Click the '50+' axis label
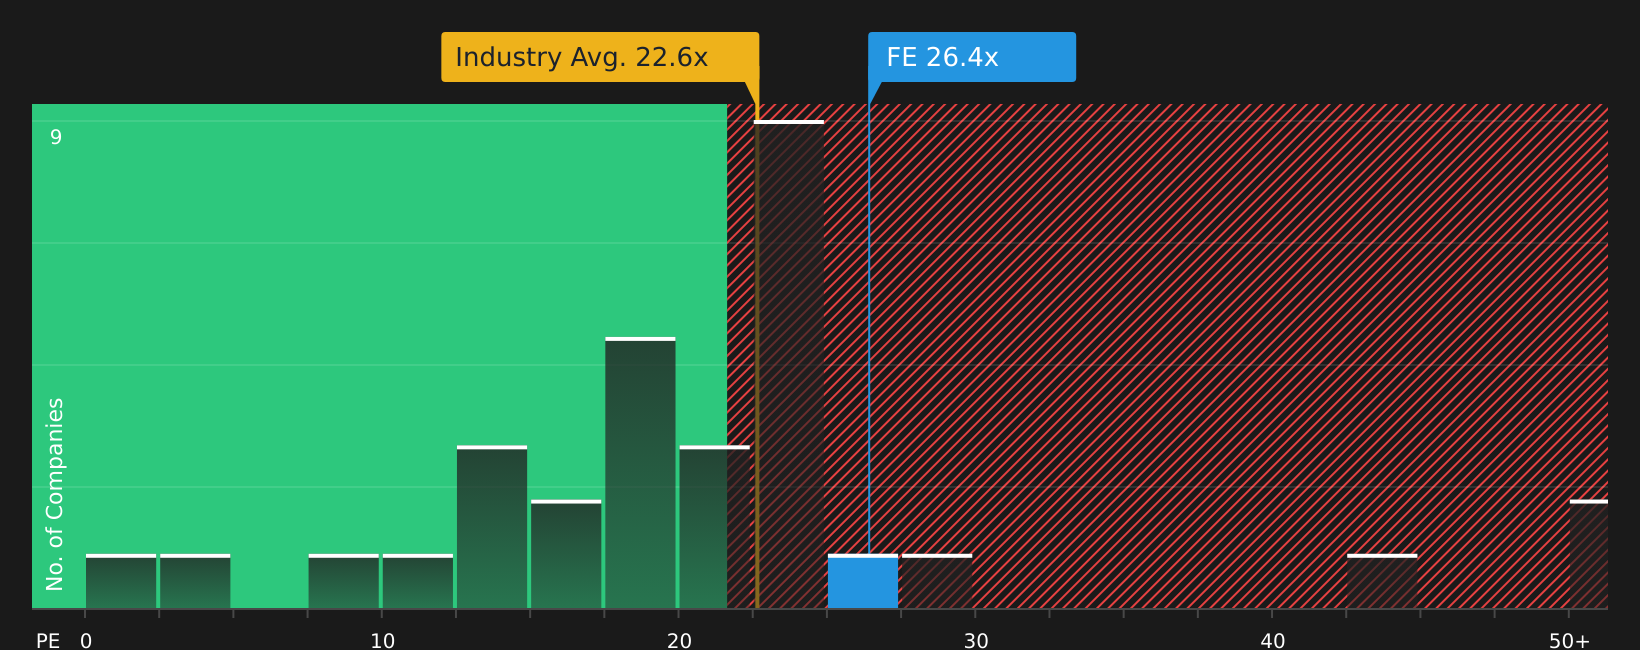 pyautogui.click(x=1569, y=641)
